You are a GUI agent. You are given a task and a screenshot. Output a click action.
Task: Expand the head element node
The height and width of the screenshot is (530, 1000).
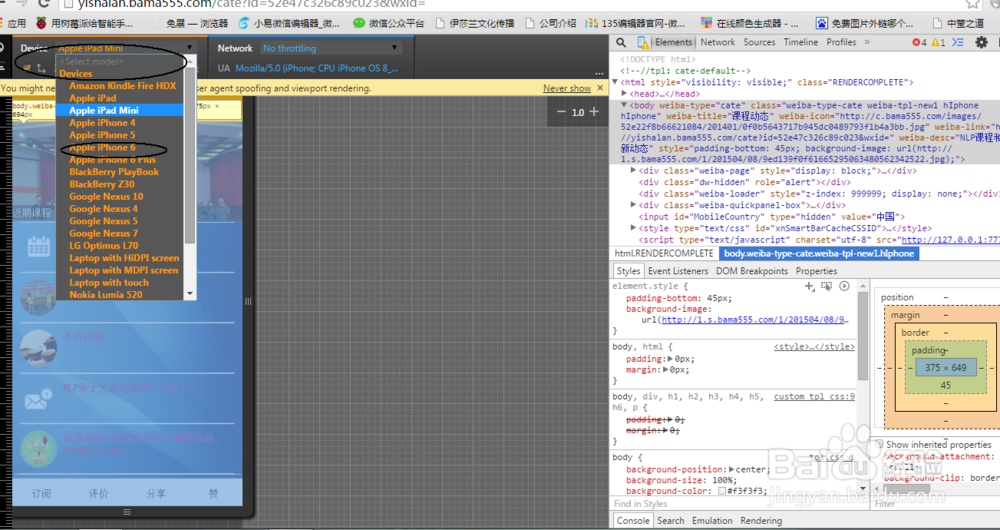(x=624, y=94)
